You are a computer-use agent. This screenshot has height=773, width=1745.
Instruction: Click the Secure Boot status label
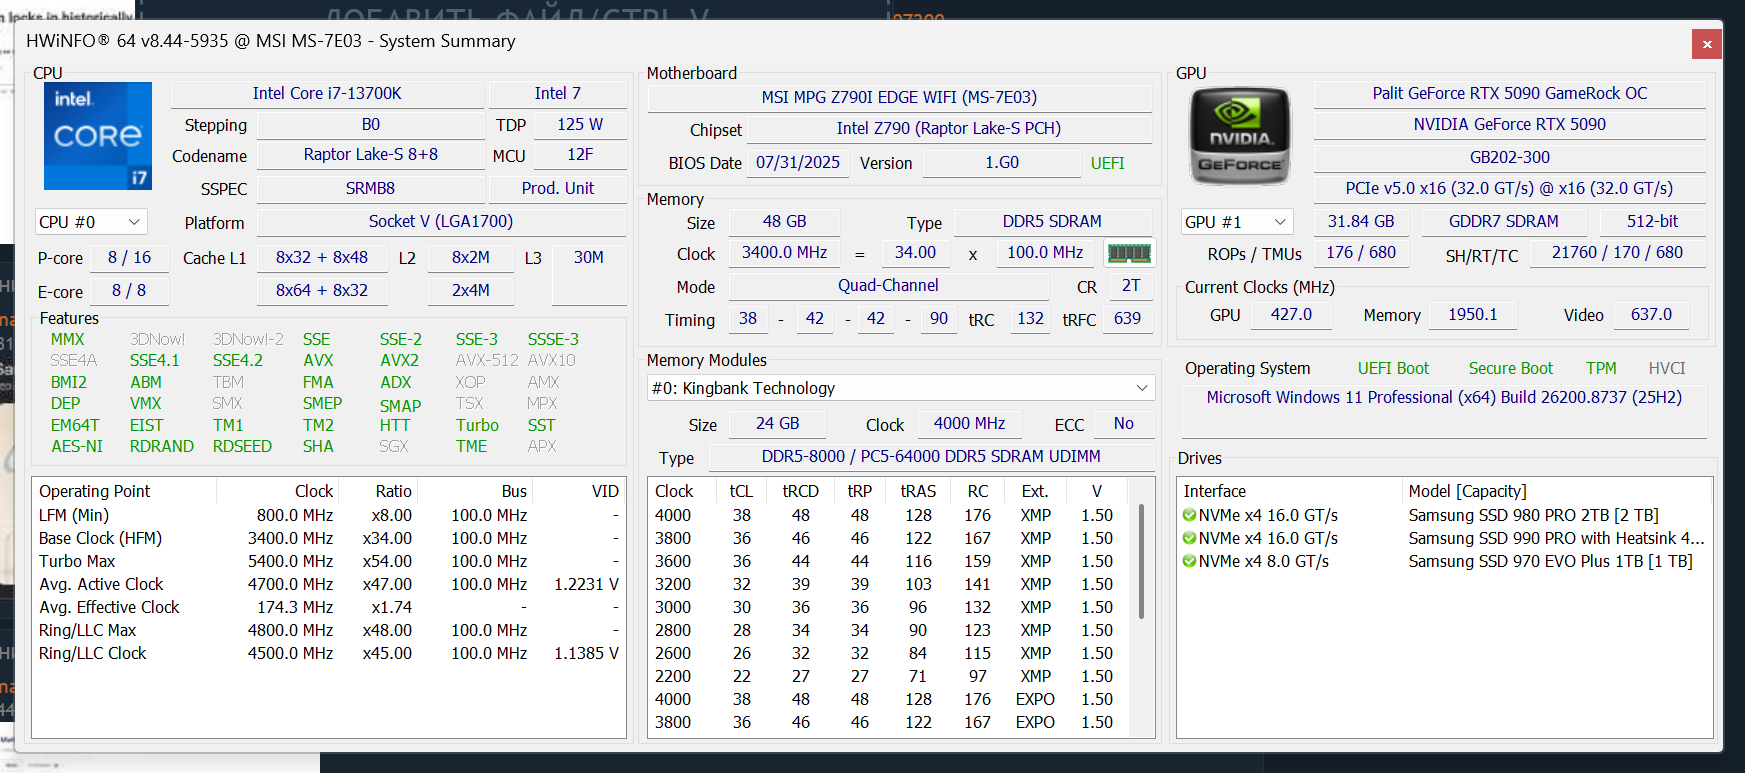(1511, 369)
